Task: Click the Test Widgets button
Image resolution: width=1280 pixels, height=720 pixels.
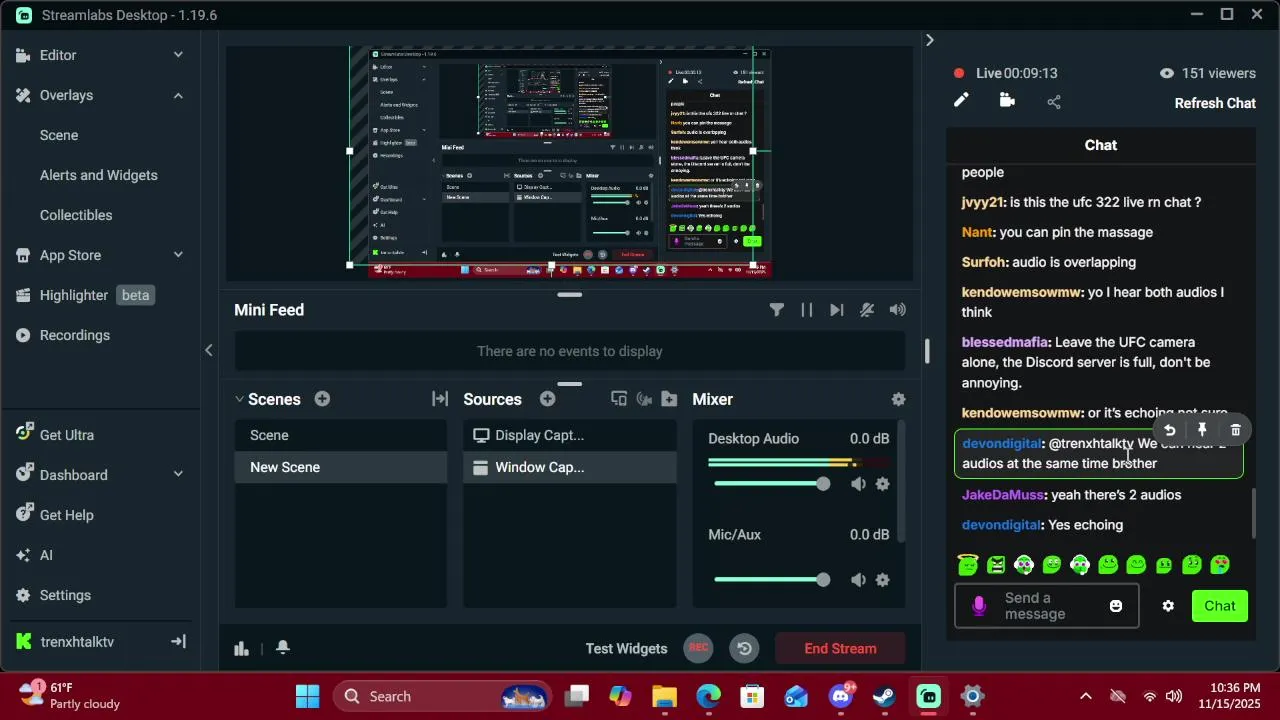Action: coord(626,648)
